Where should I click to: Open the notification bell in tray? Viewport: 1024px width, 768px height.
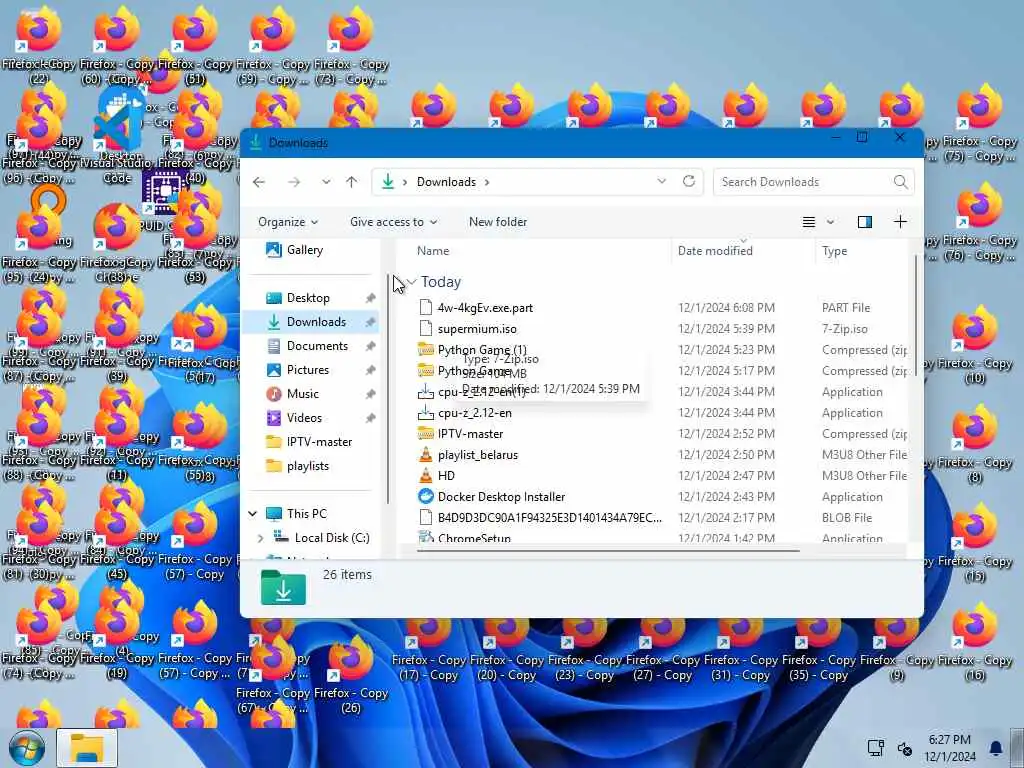(x=995, y=748)
